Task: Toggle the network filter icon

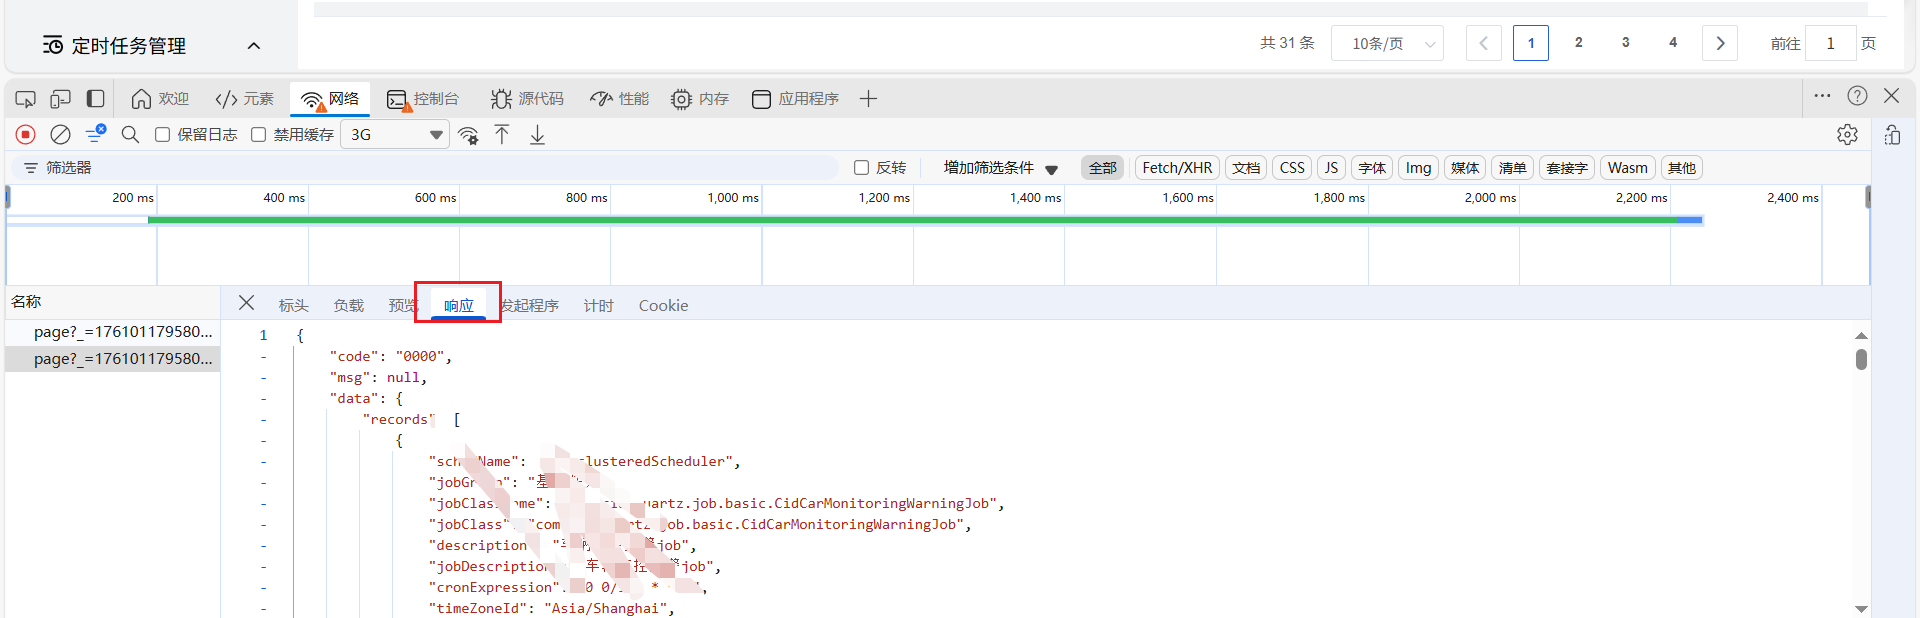Action: [95, 134]
